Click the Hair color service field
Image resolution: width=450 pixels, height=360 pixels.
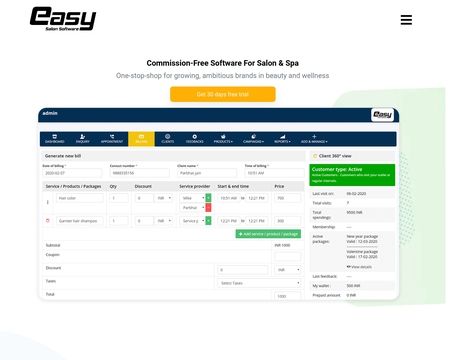80,198
